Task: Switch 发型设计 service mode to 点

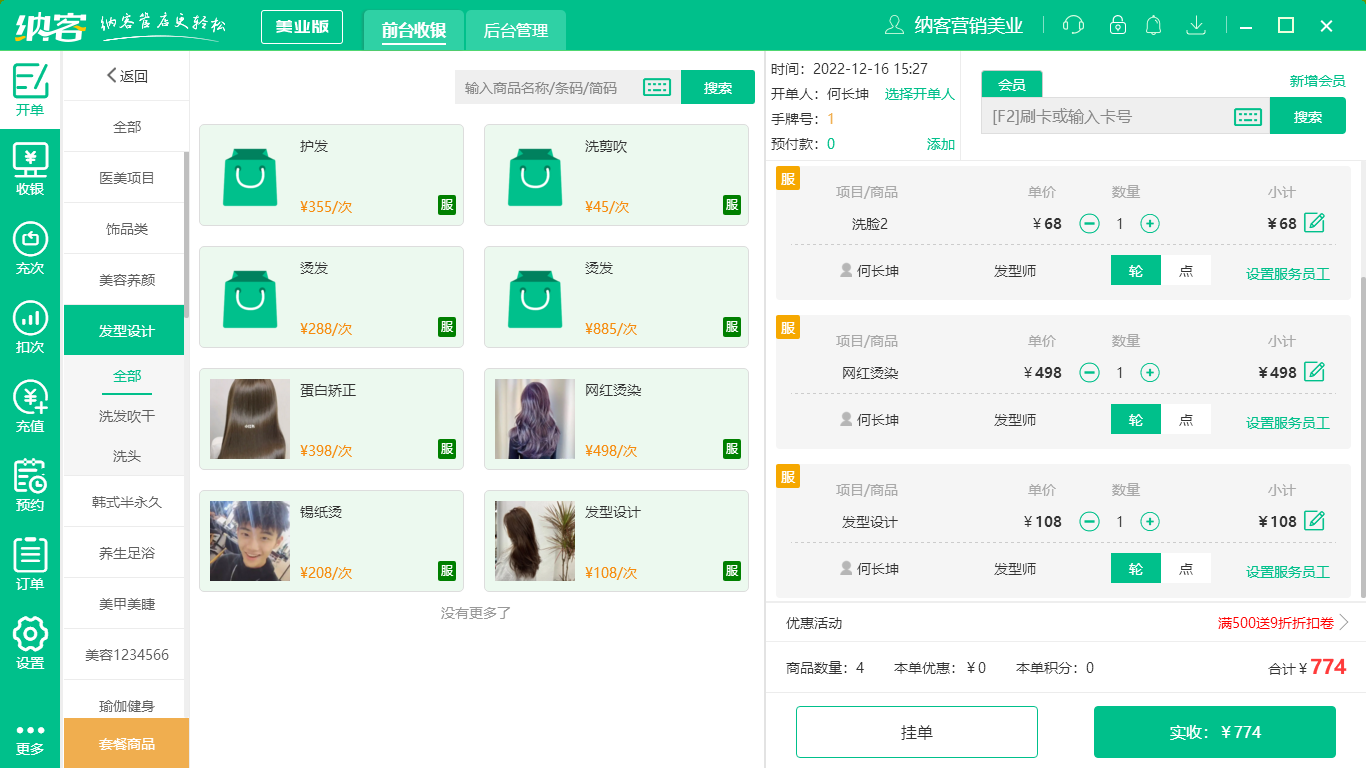Action: 1187,568
